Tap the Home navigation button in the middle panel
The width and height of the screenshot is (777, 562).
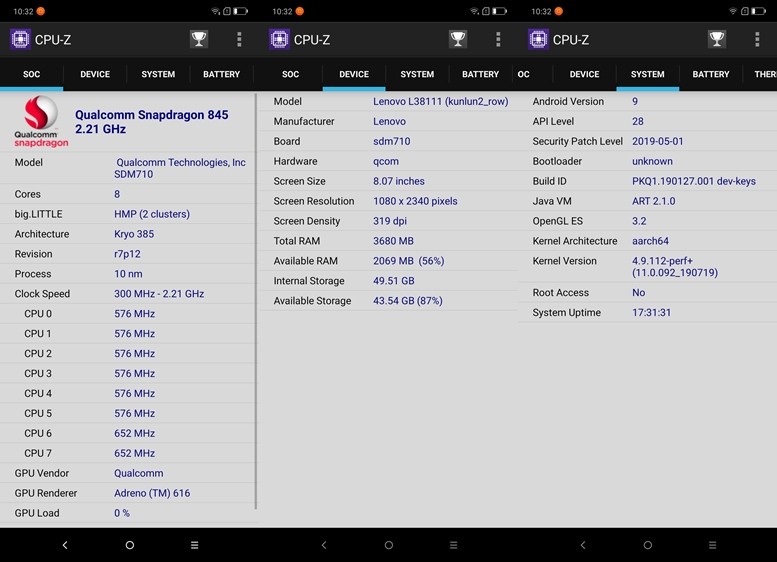[x=389, y=545]
